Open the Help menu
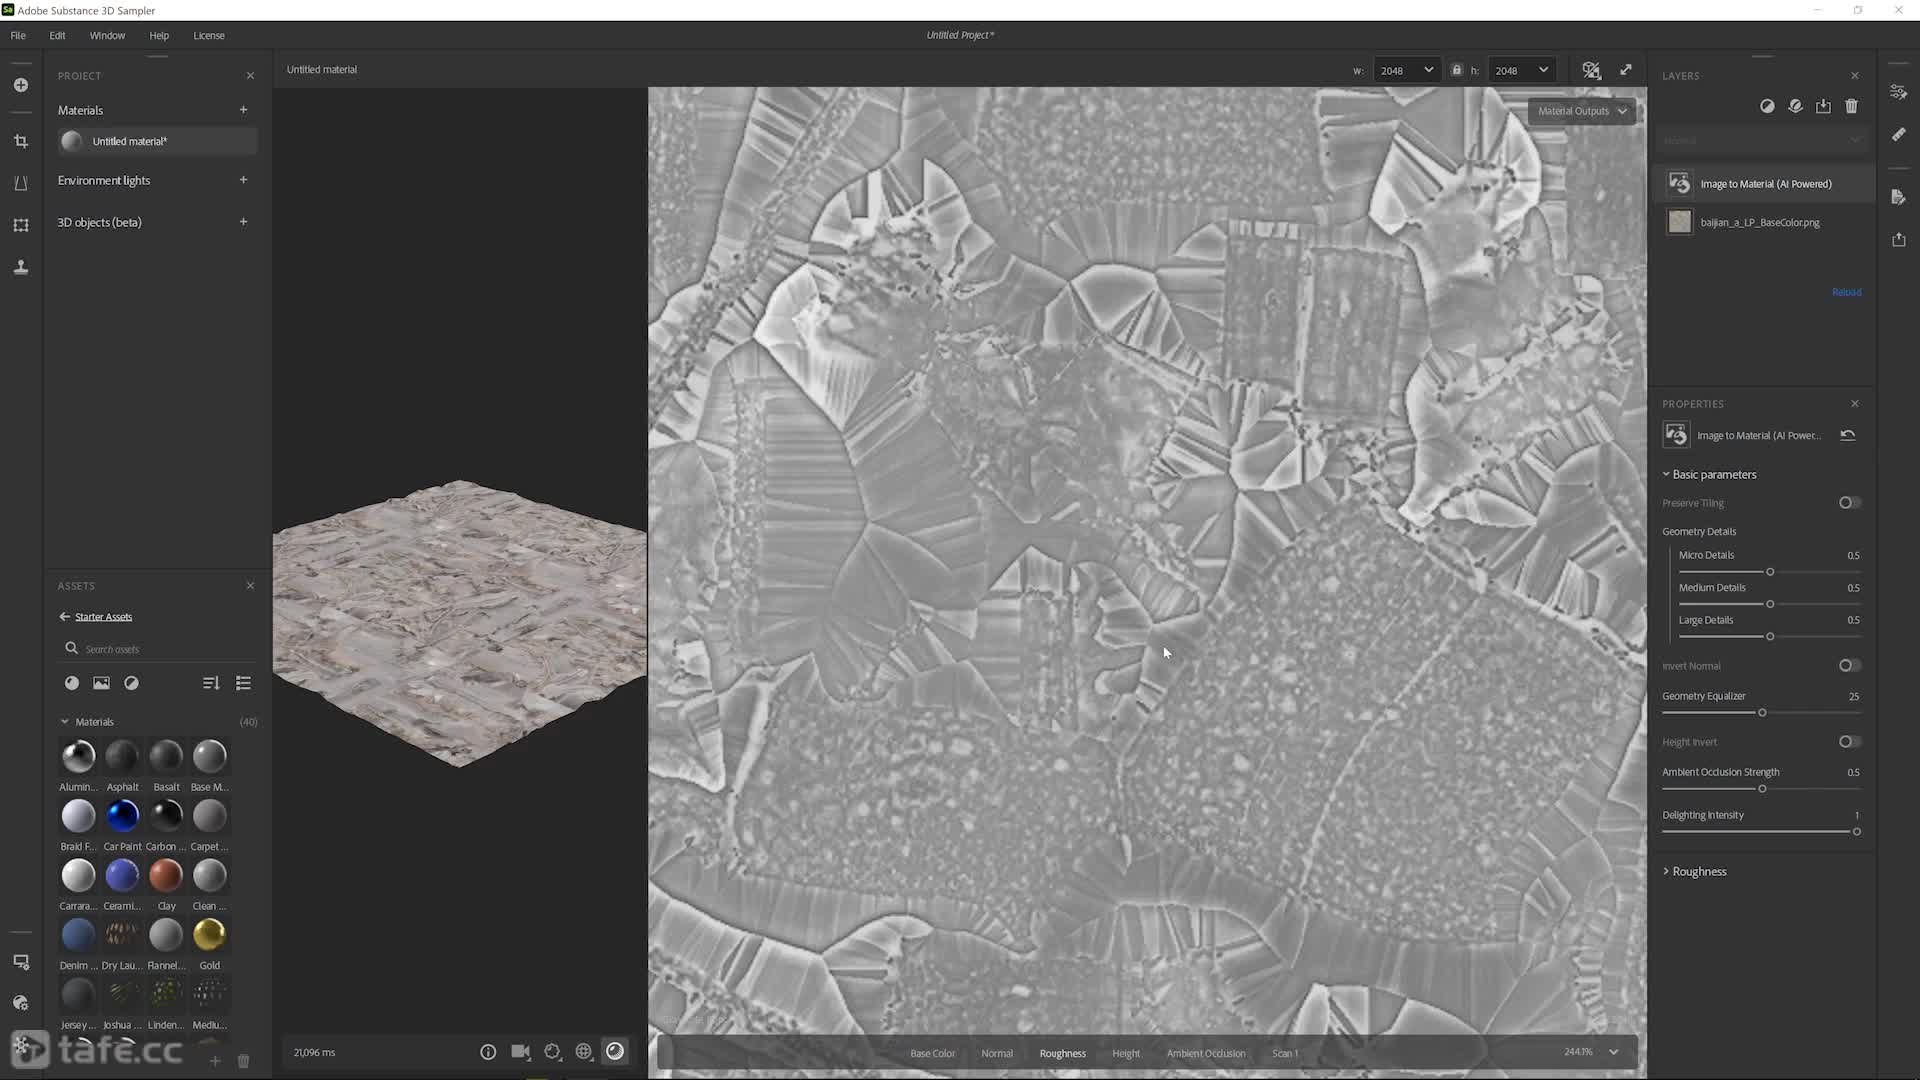The width and height of the screenshot is (1920, 1080). [x=159, y=35]
